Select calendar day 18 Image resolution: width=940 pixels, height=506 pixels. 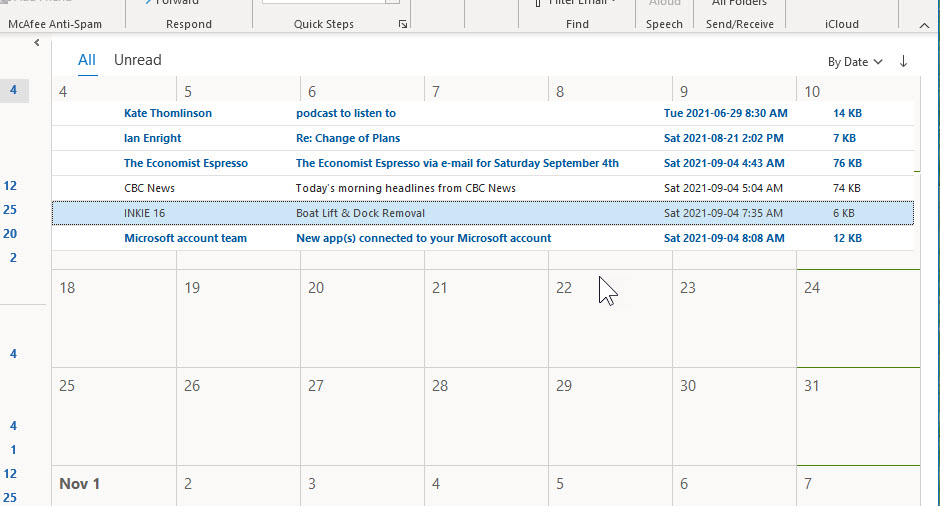pos(114,320)
